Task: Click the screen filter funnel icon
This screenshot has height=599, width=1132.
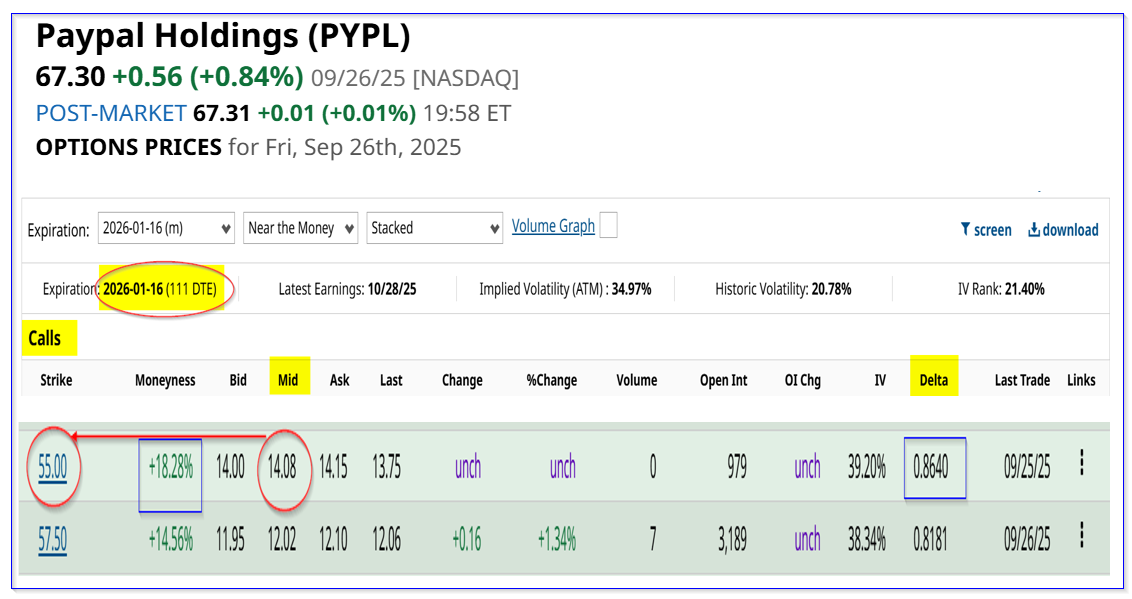Action: (x=965, y=229)
